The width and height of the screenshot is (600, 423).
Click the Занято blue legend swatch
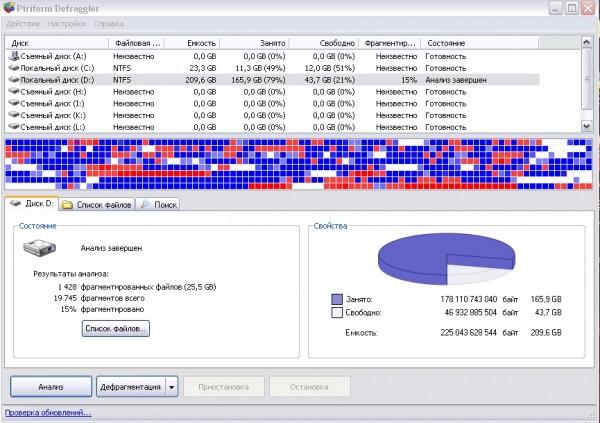coord(337,299)
